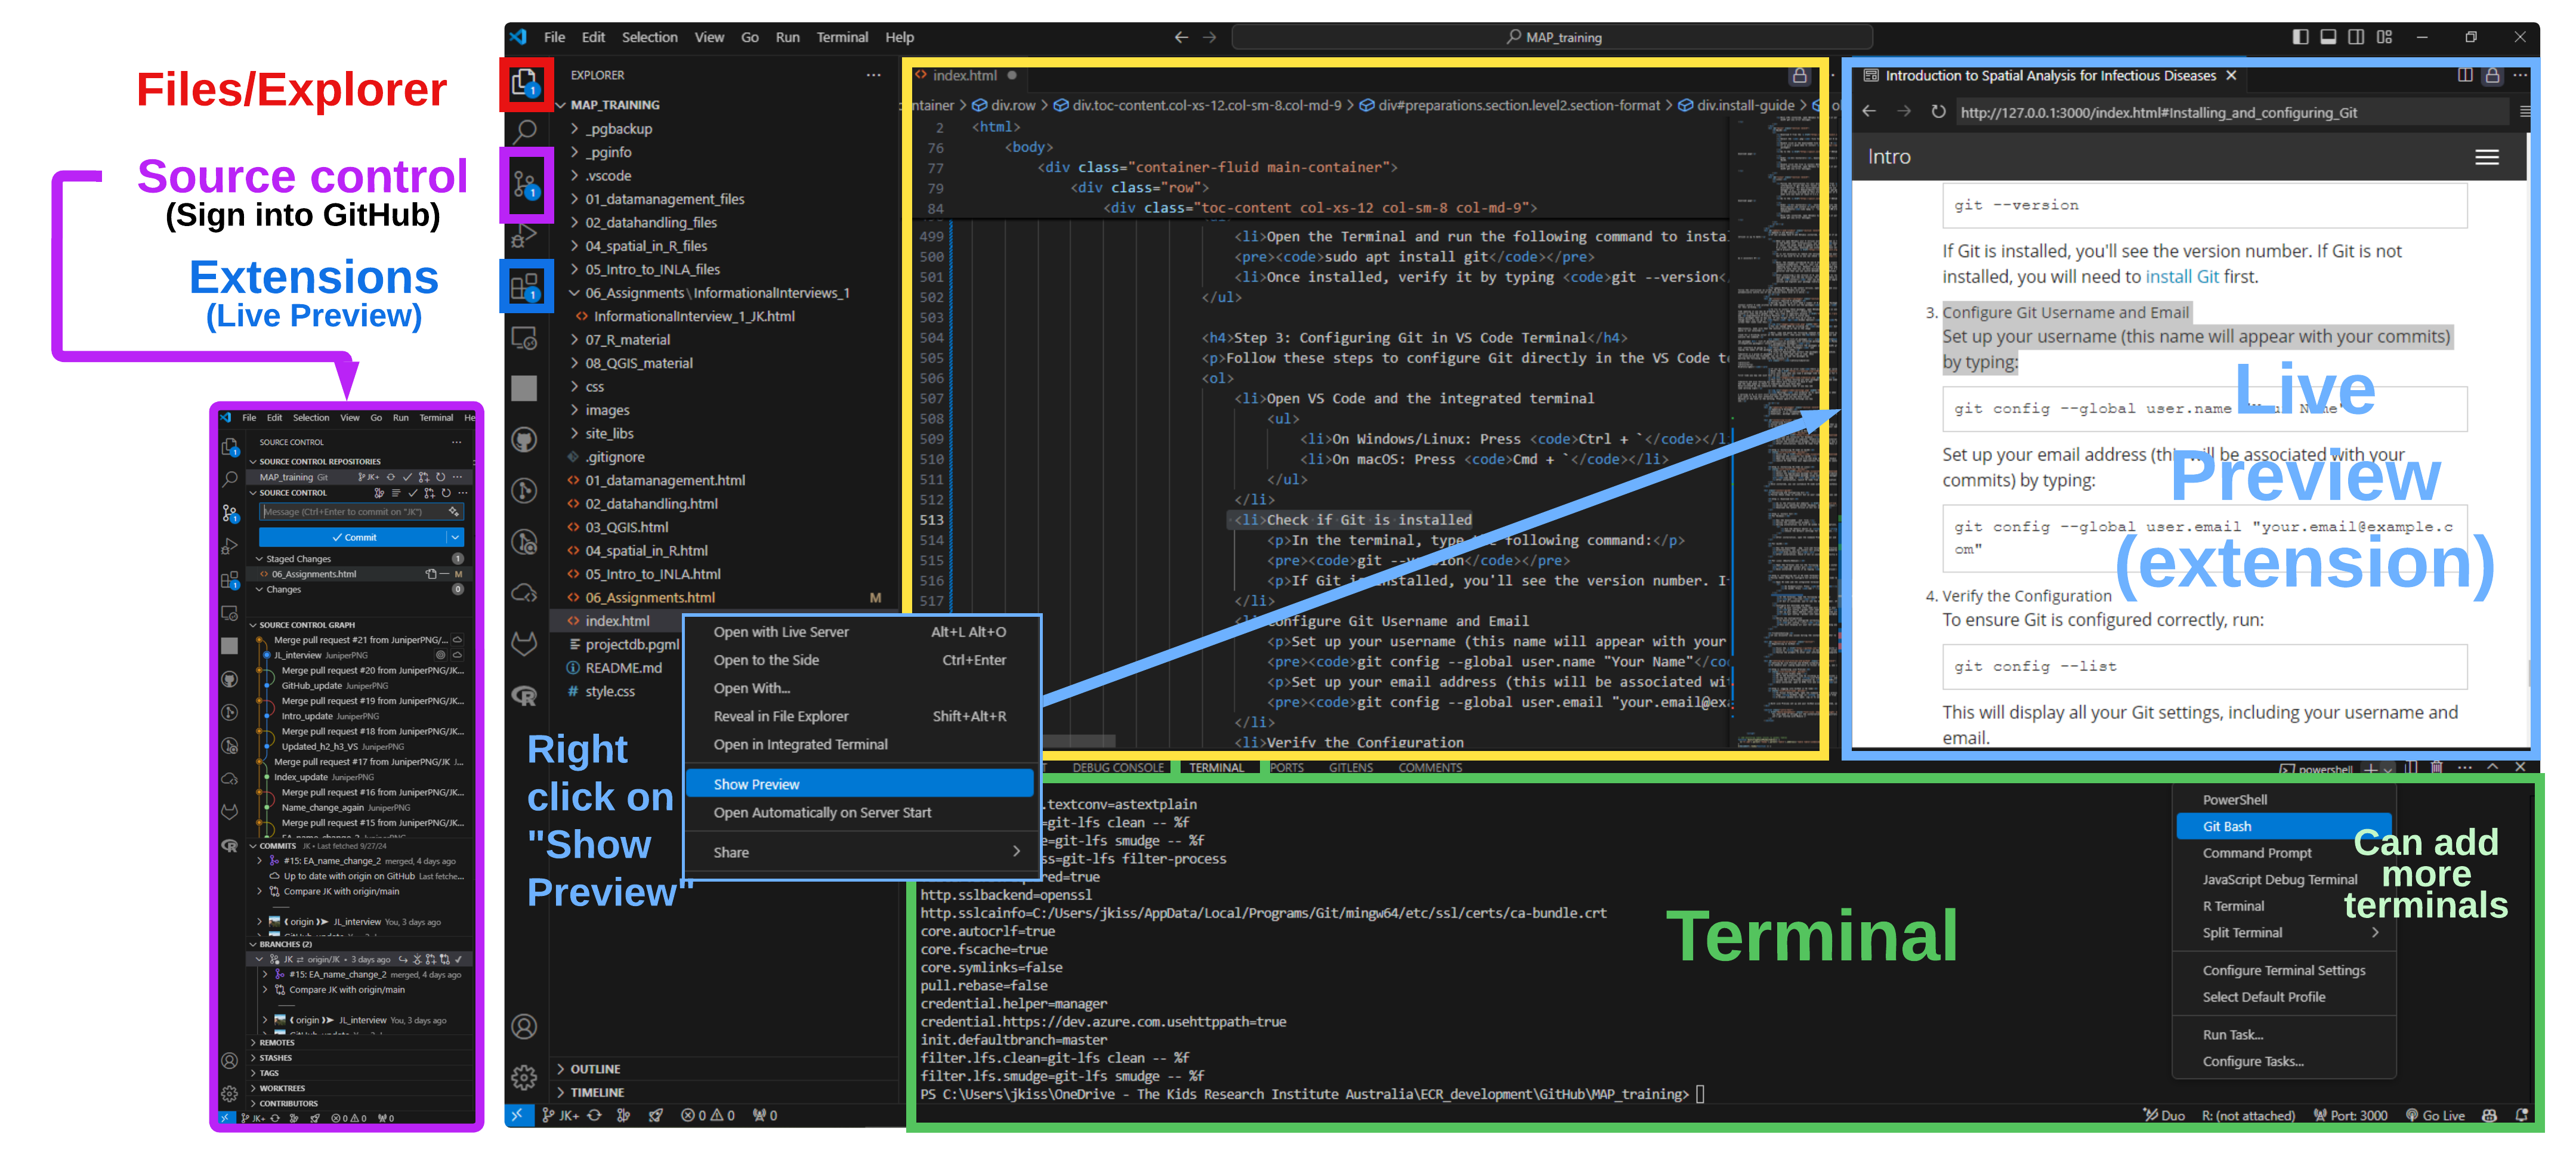Split the Live Preview editor to the right
The image size is (2576, 1159).
[x=2465, y=75]
